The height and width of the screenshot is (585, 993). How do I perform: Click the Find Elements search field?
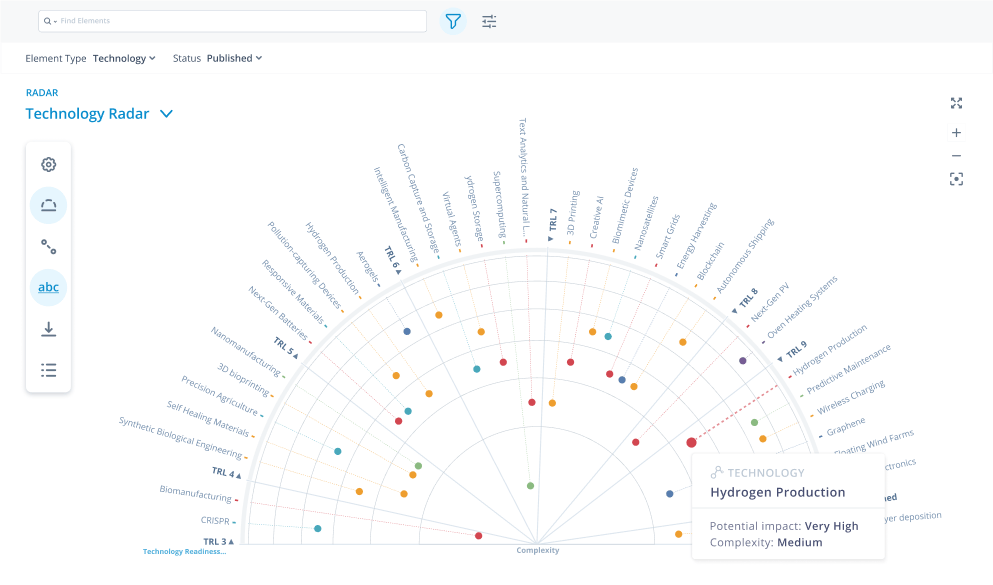(x=232, y=21)
